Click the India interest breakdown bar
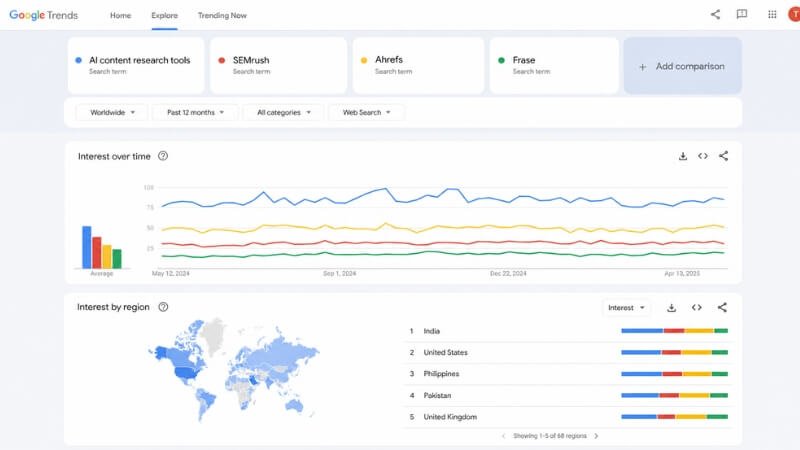The width and height of the screenshot is (800, 450). 674,331
